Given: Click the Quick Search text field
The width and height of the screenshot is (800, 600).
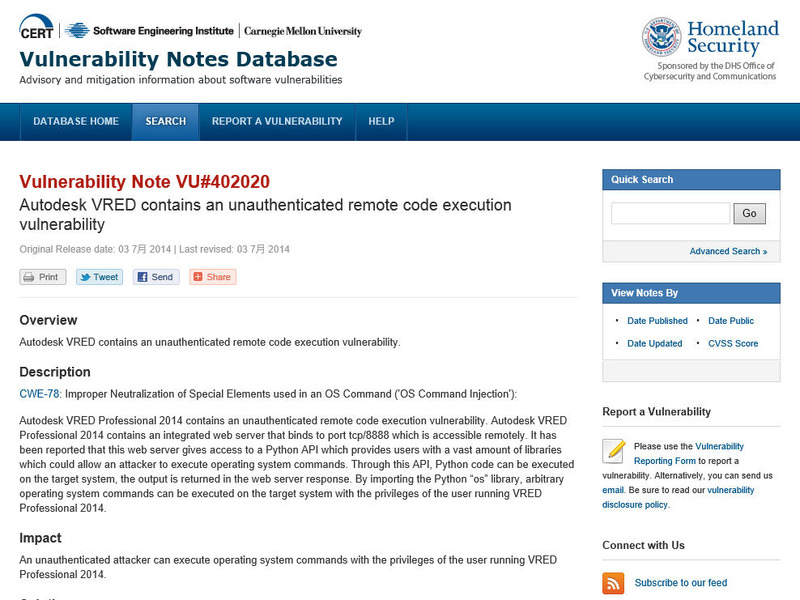Looking at the screenshot, I should (x=670, y=213).
